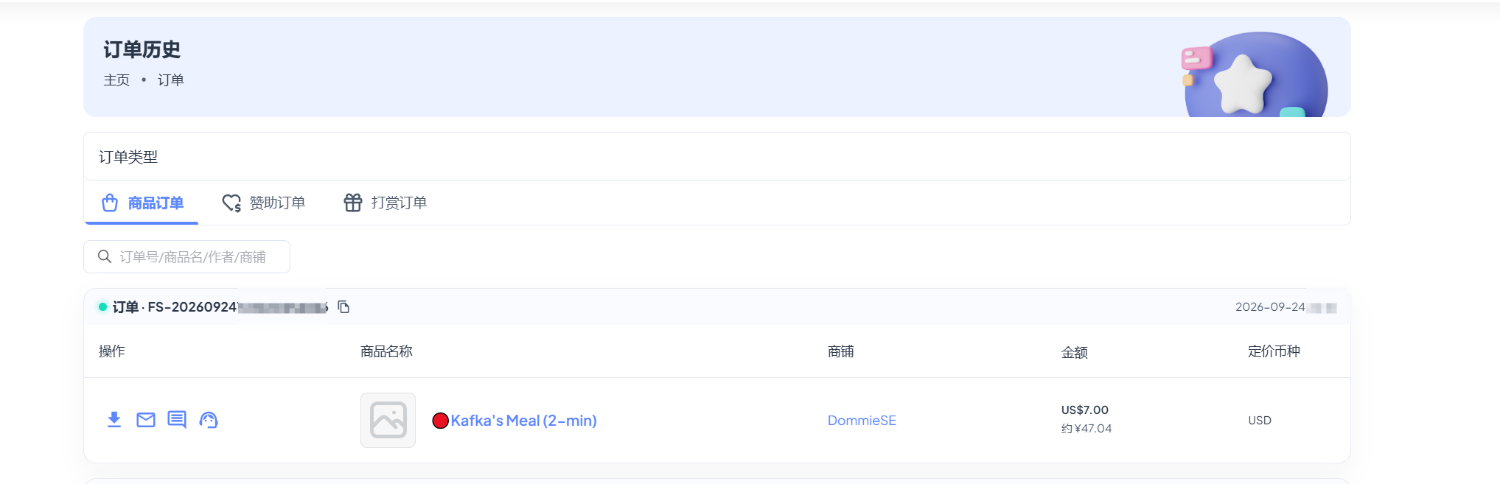Open the comment message icon in order row

tap(177, 420)
